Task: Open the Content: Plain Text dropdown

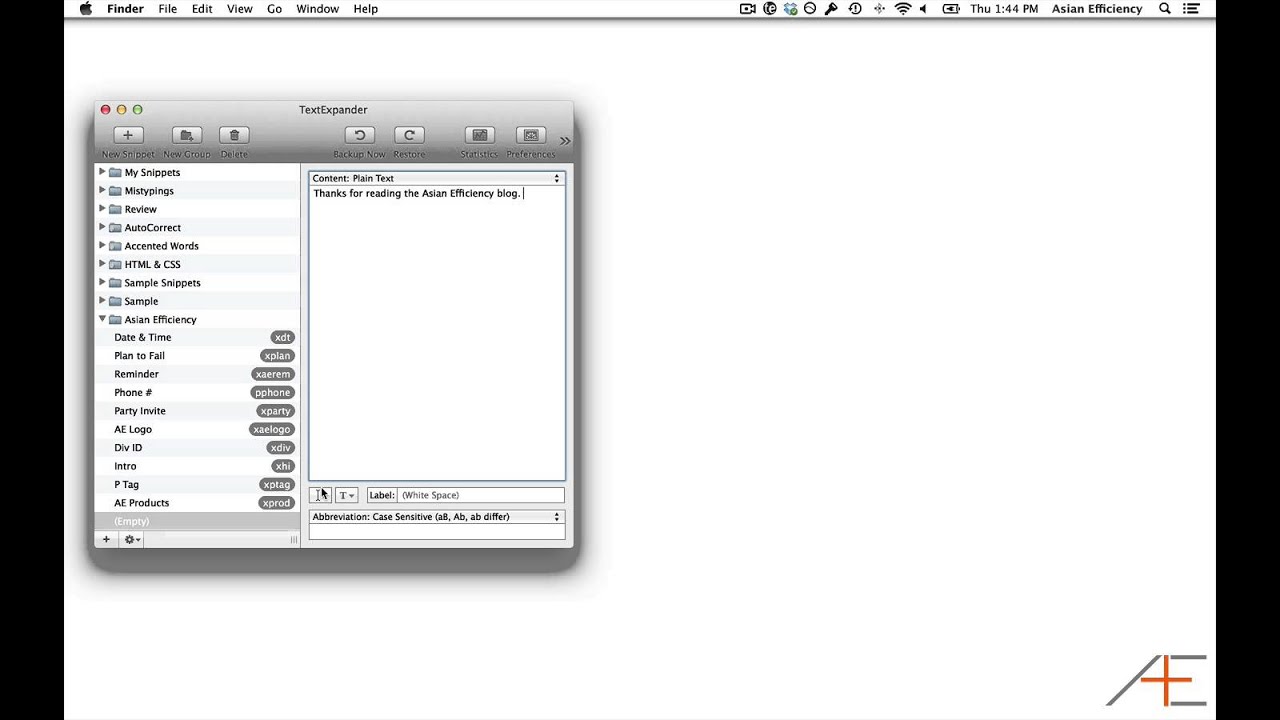Action: 437,178
